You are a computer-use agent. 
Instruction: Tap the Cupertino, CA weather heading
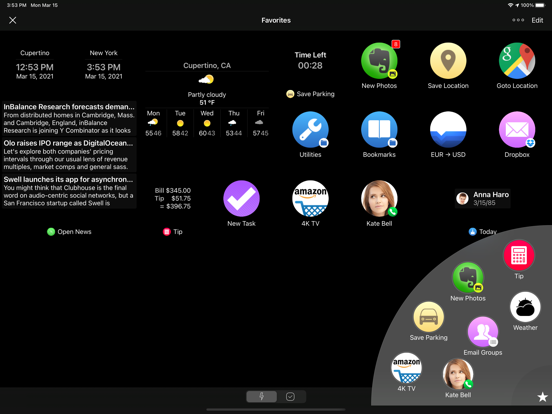click(x=207, y=65)
